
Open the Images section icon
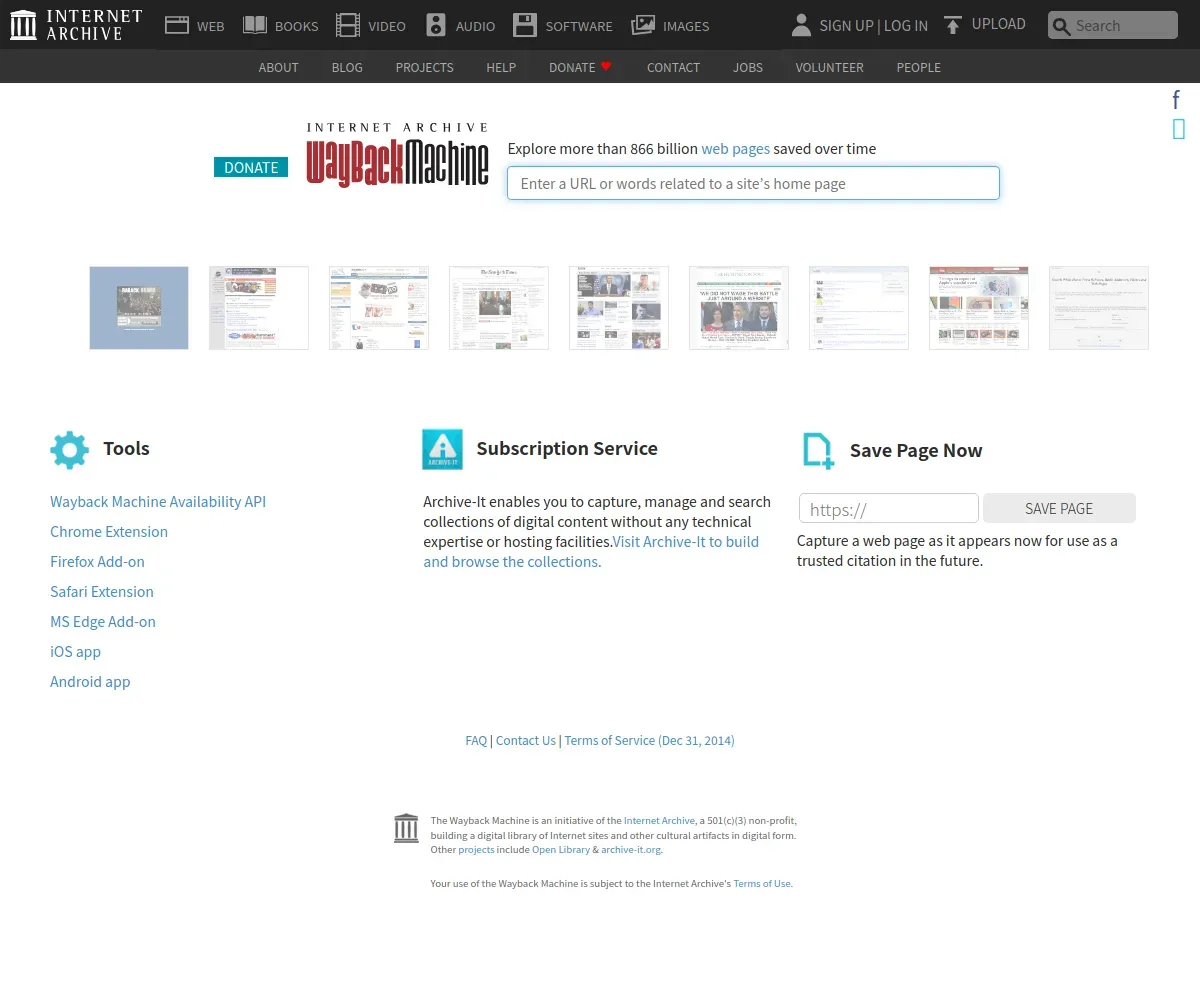643,25
